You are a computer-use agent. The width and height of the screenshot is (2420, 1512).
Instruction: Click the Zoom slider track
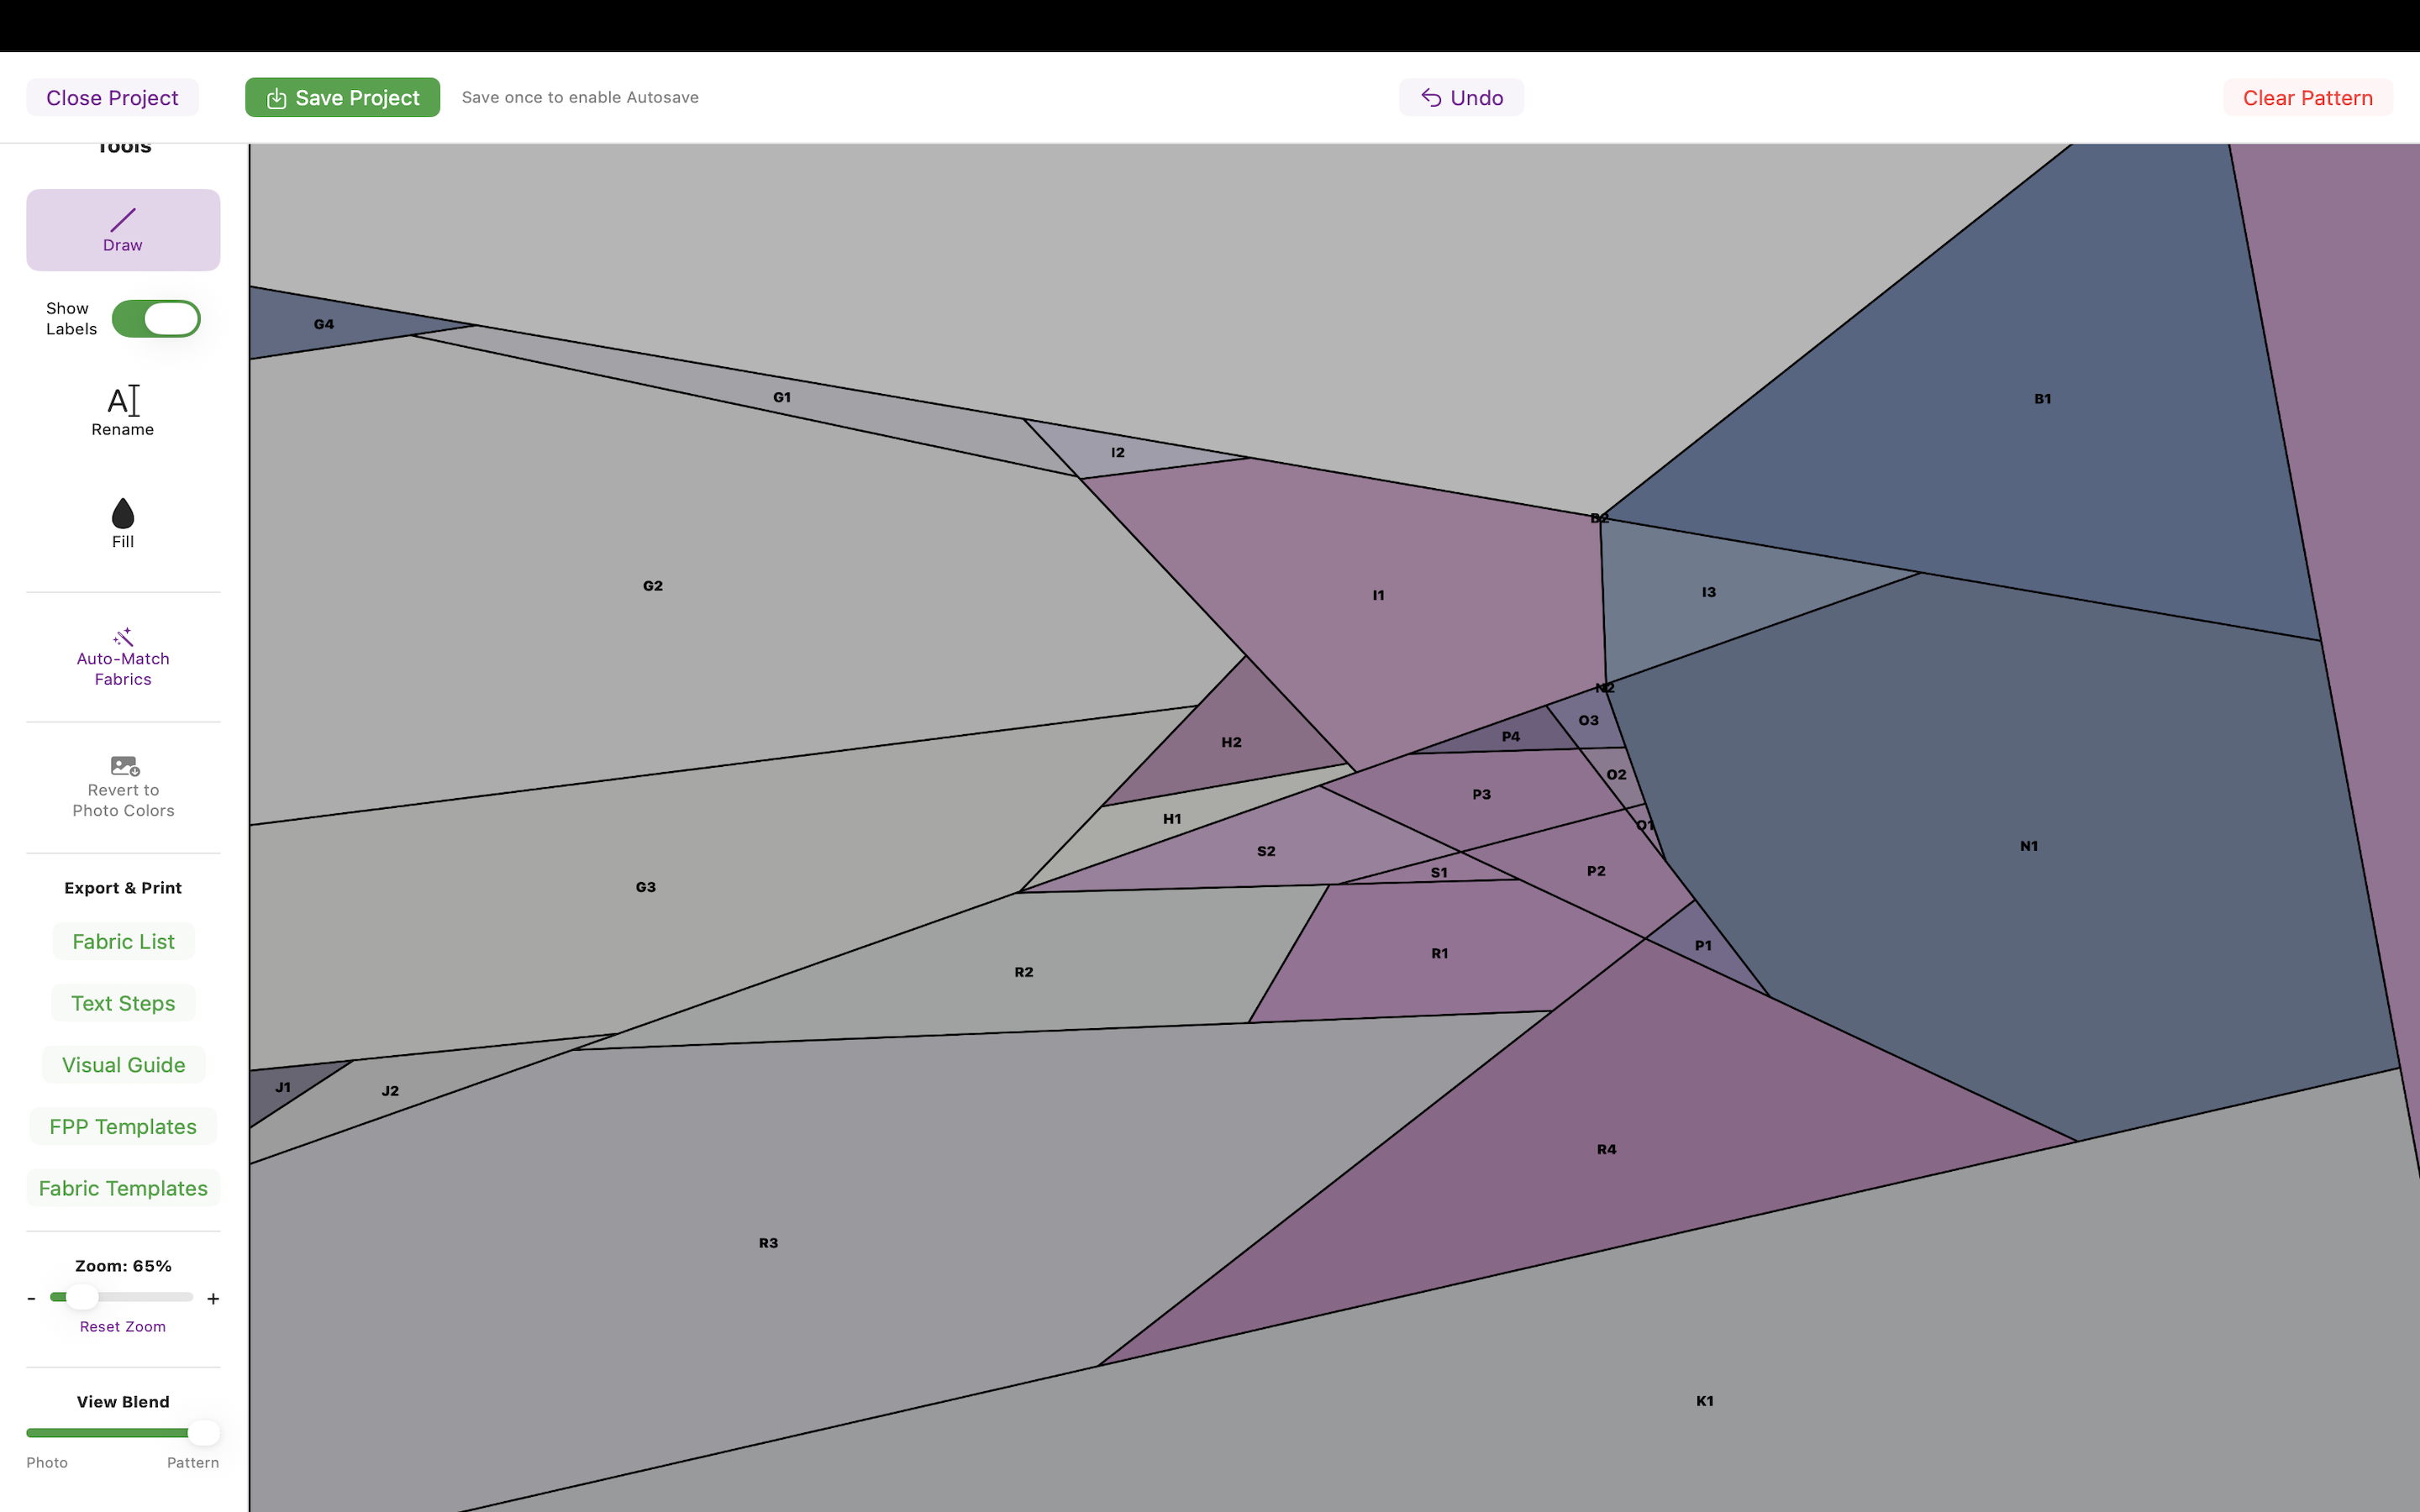coord(140,1297)
